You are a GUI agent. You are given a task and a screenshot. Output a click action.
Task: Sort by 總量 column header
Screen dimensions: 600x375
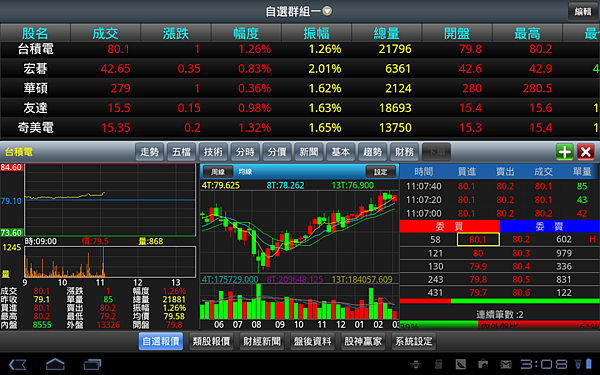tap(387, 33)
